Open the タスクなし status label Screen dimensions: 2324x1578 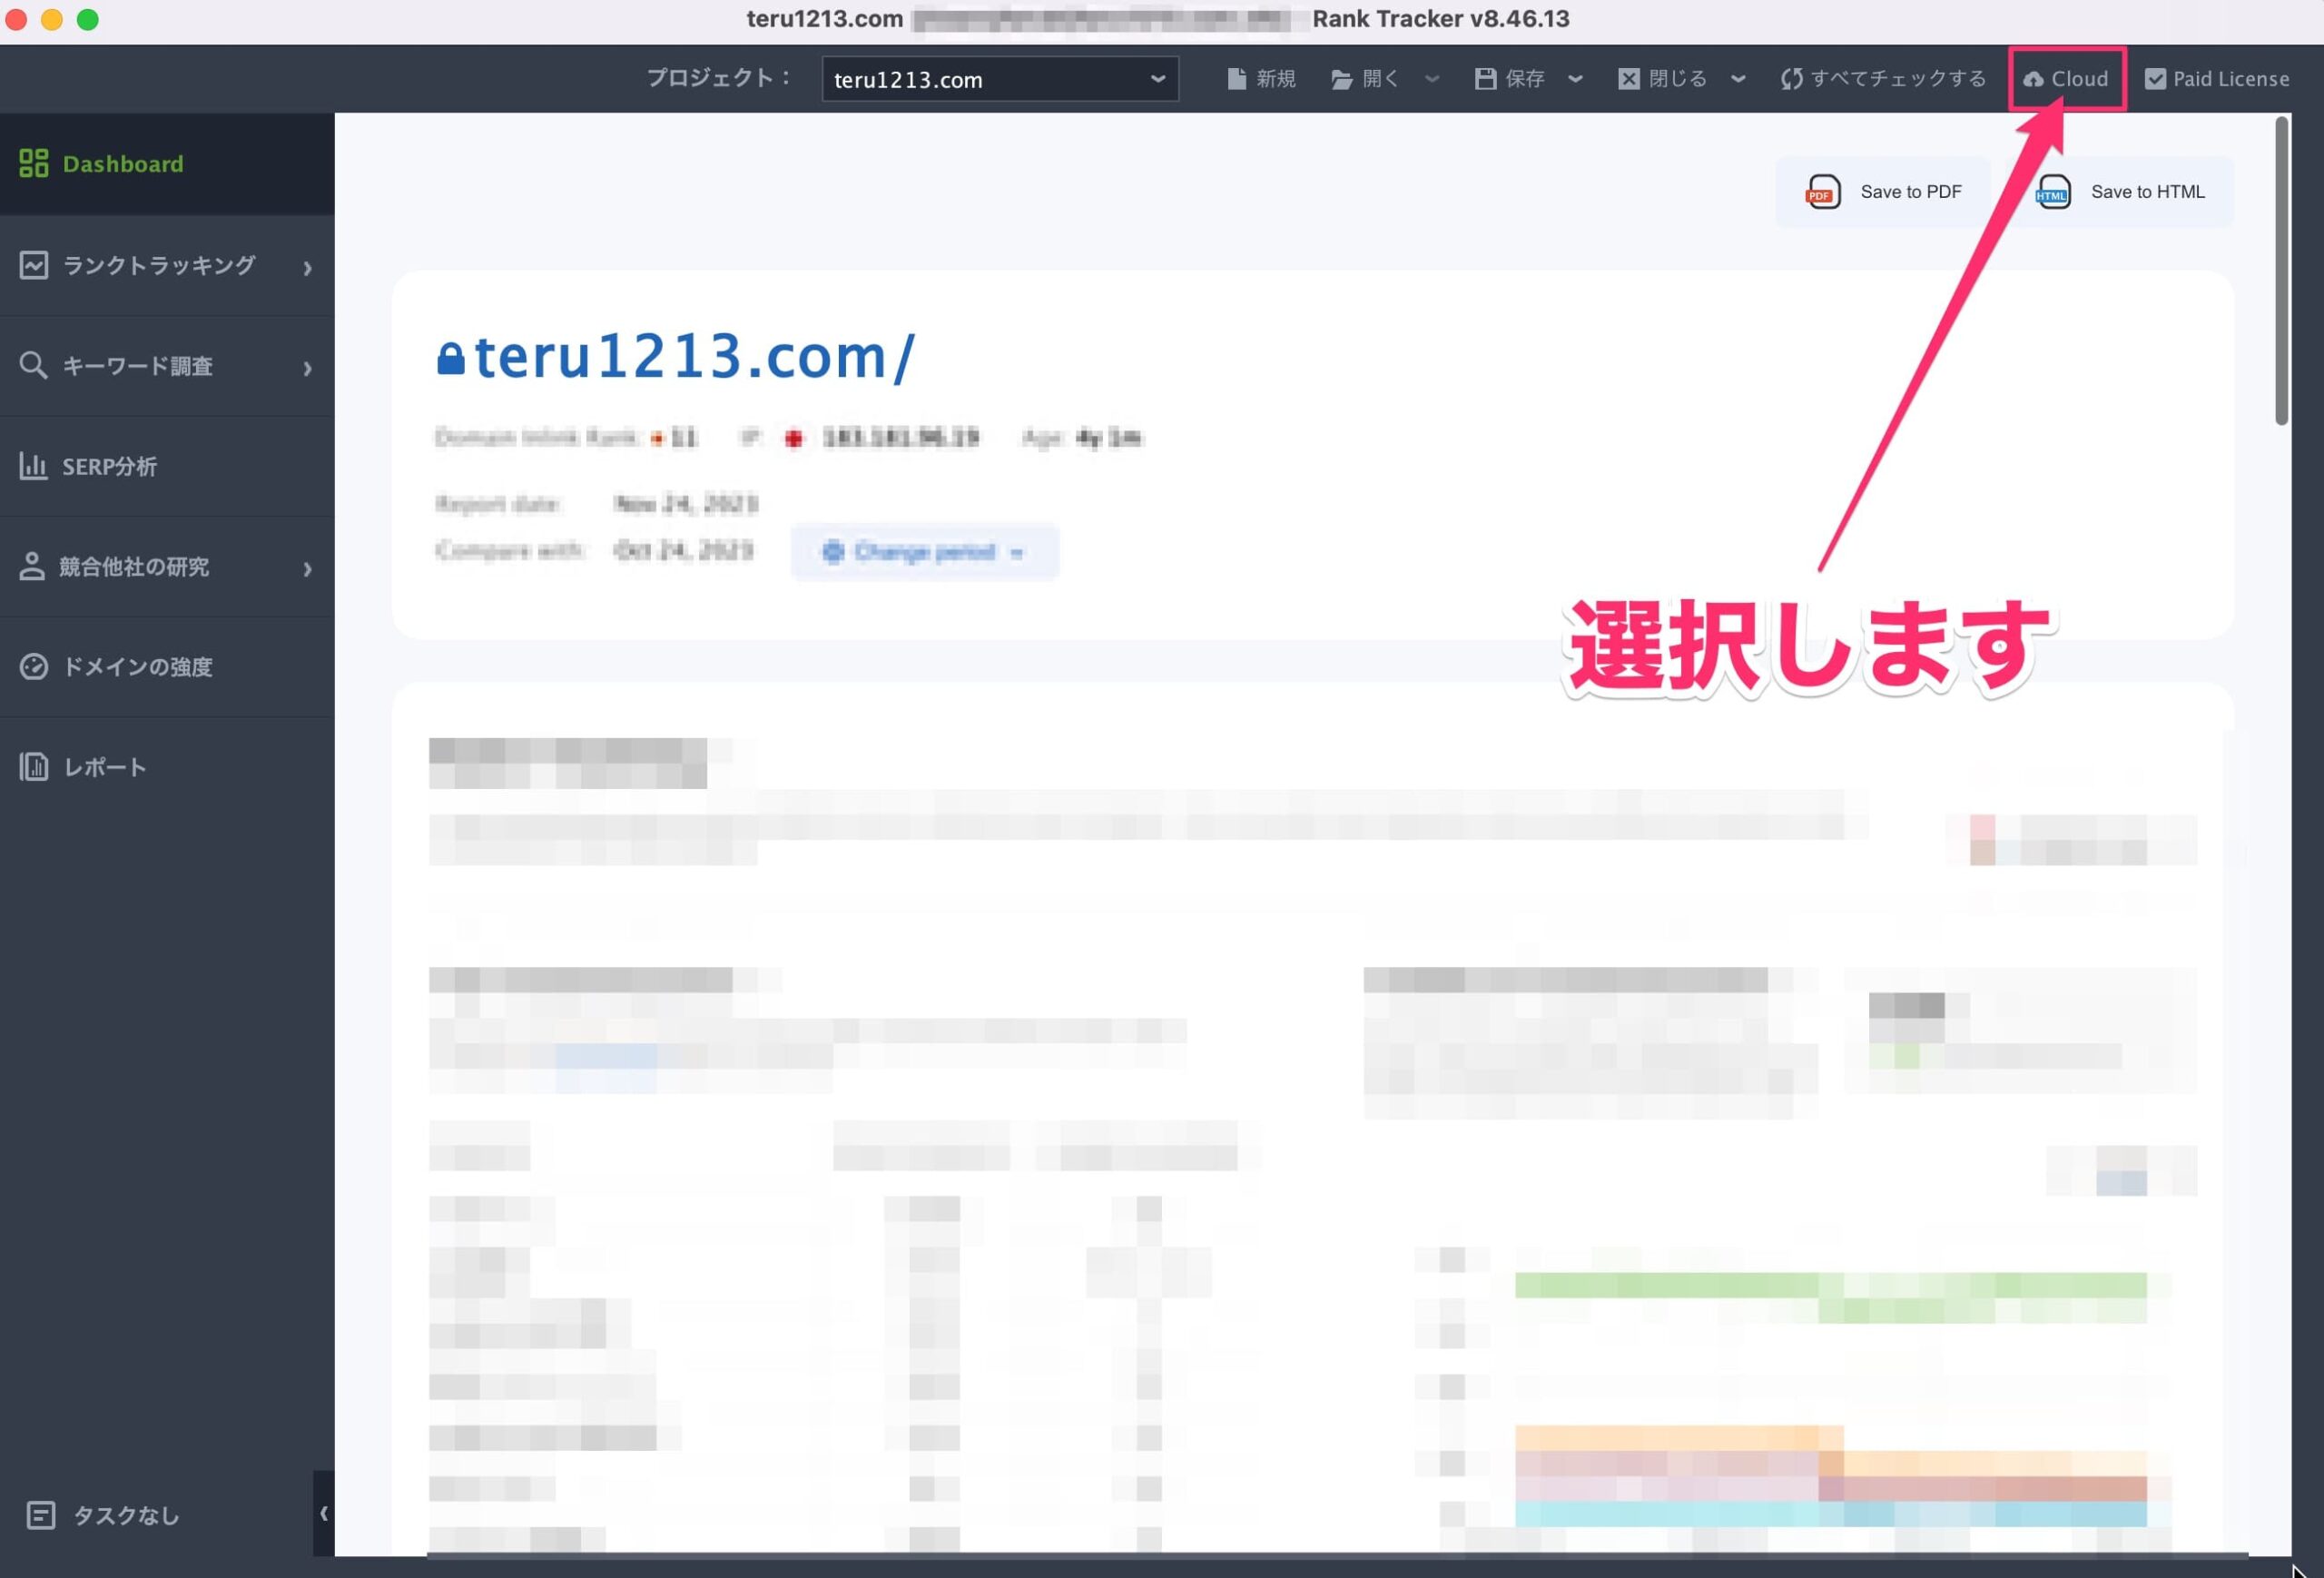(x=126, y=1516)
